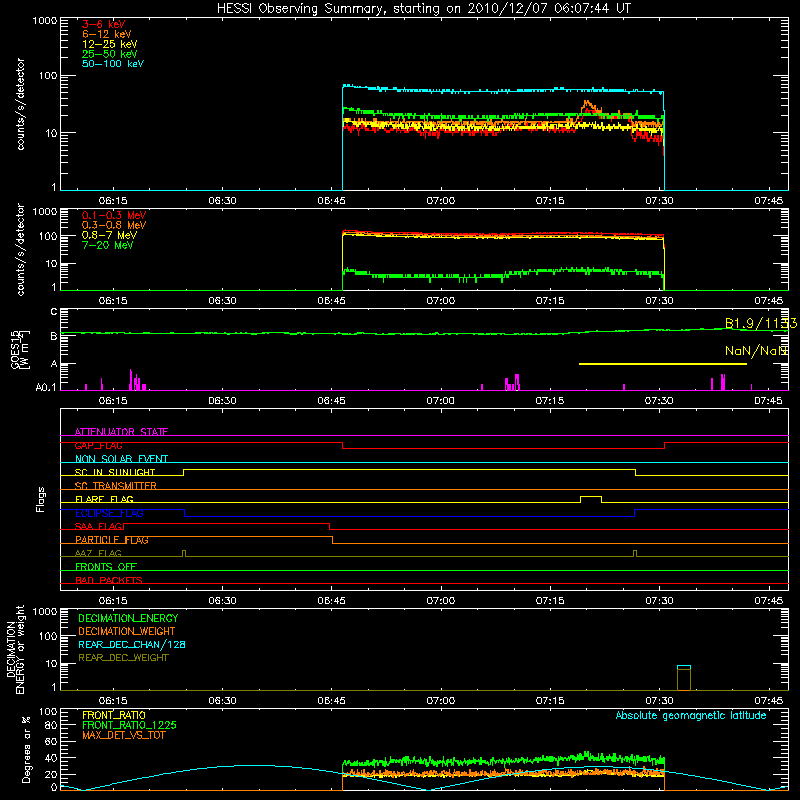Image resolution: width=800 pixels, height=800 pixels.
Task: Select the olive-colored flag label above FRONTS_OFF
Action: (x=98, y=553)
